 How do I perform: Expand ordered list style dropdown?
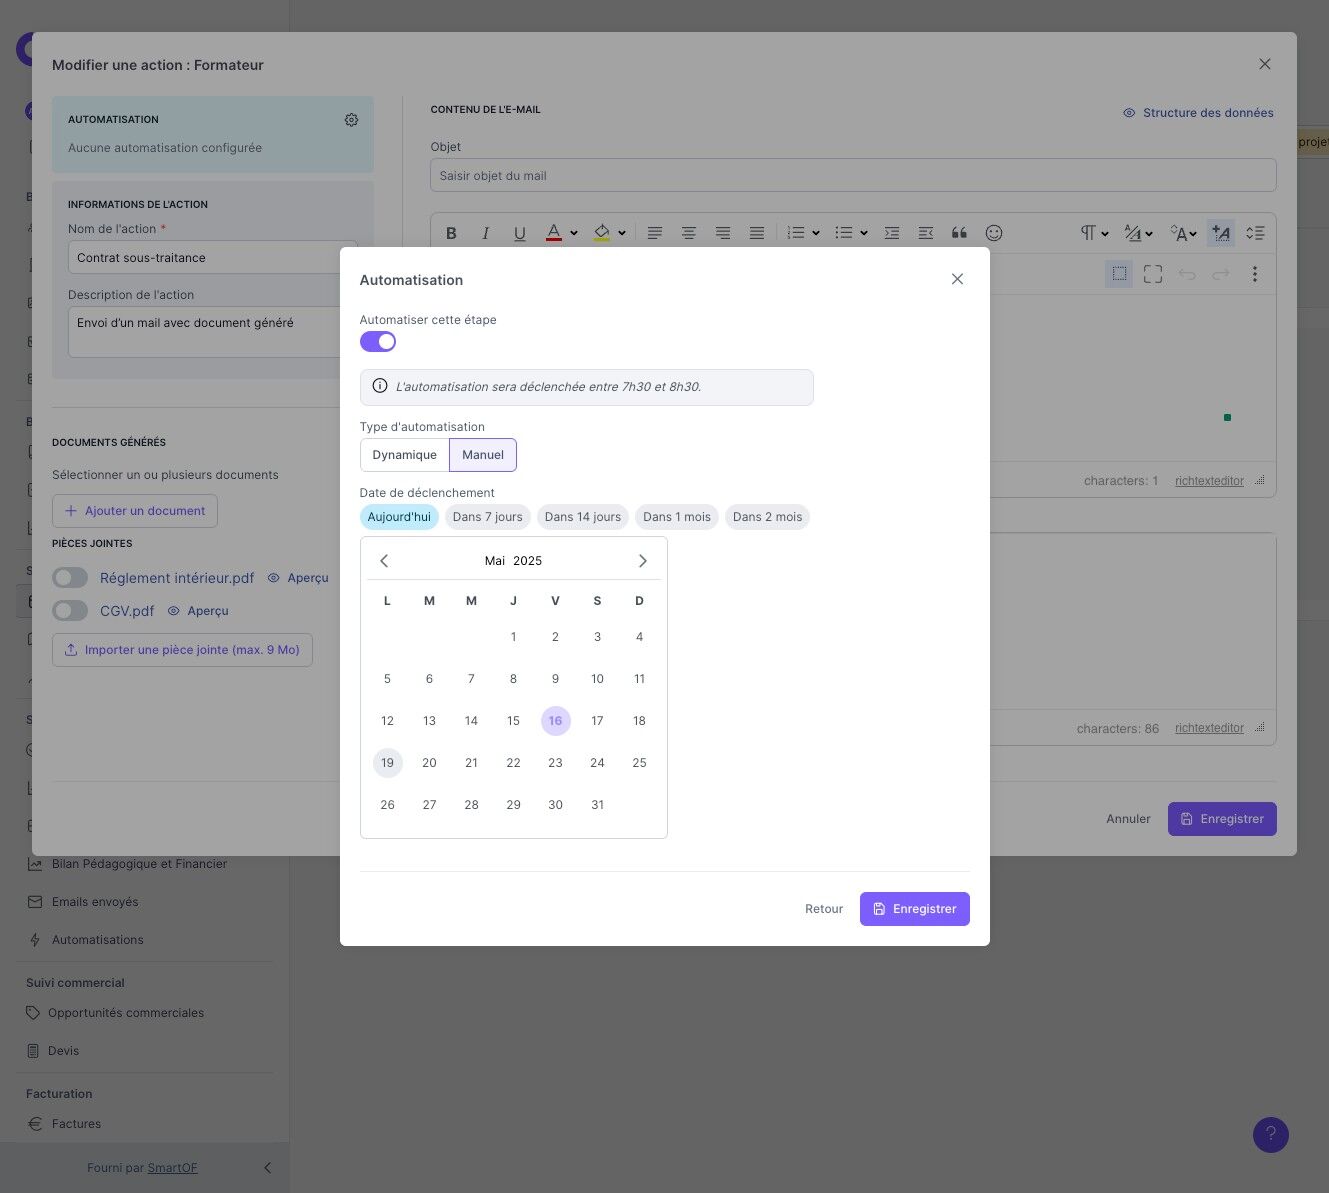click(x=816, y=233)
